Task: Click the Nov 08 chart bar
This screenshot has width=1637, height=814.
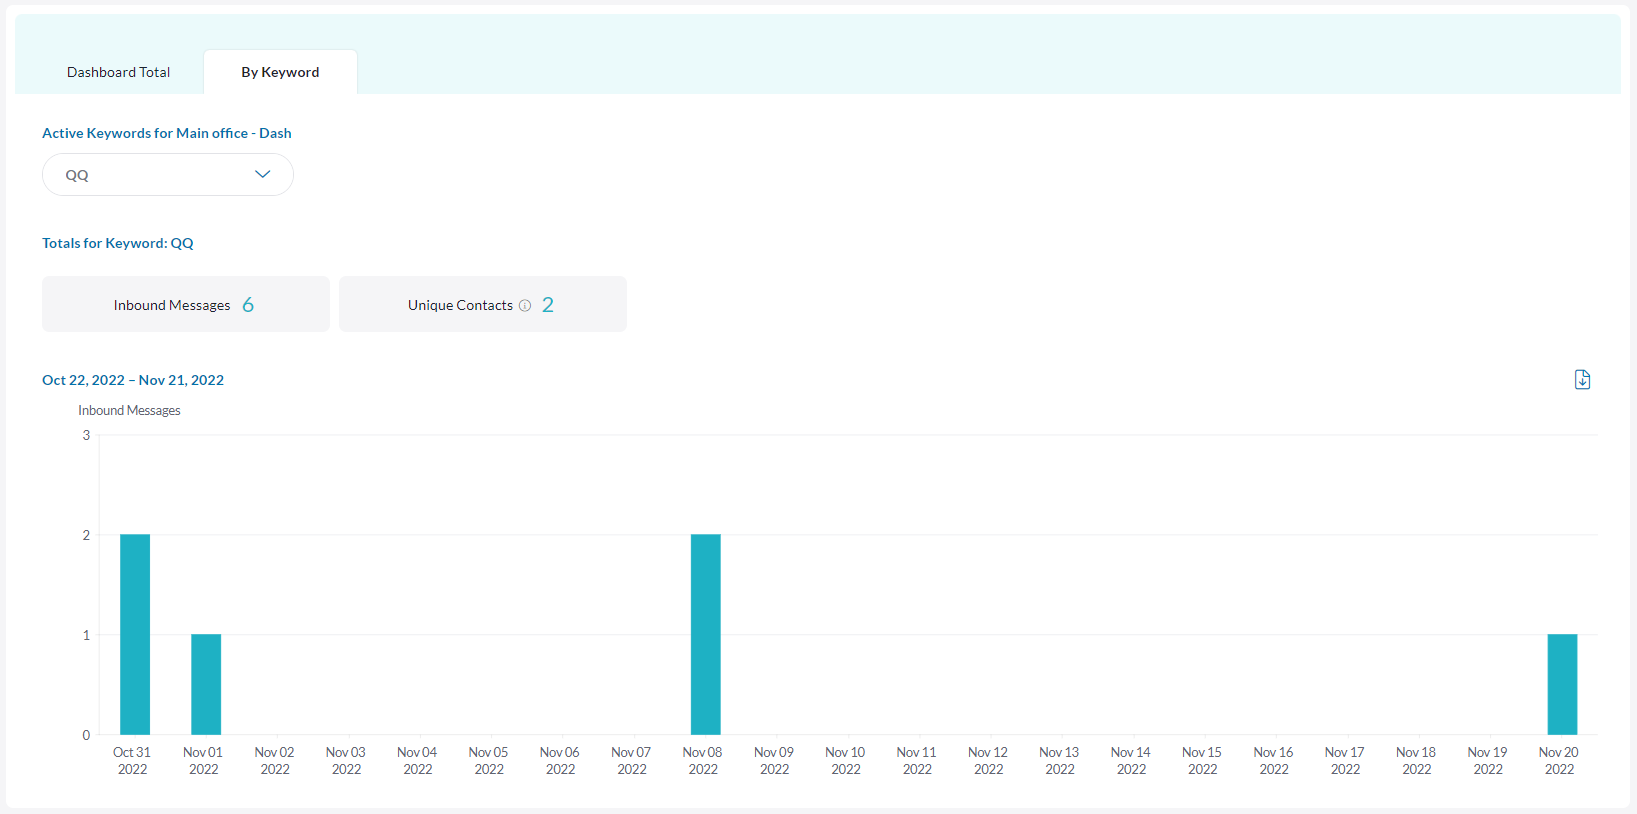Action: 705,634
